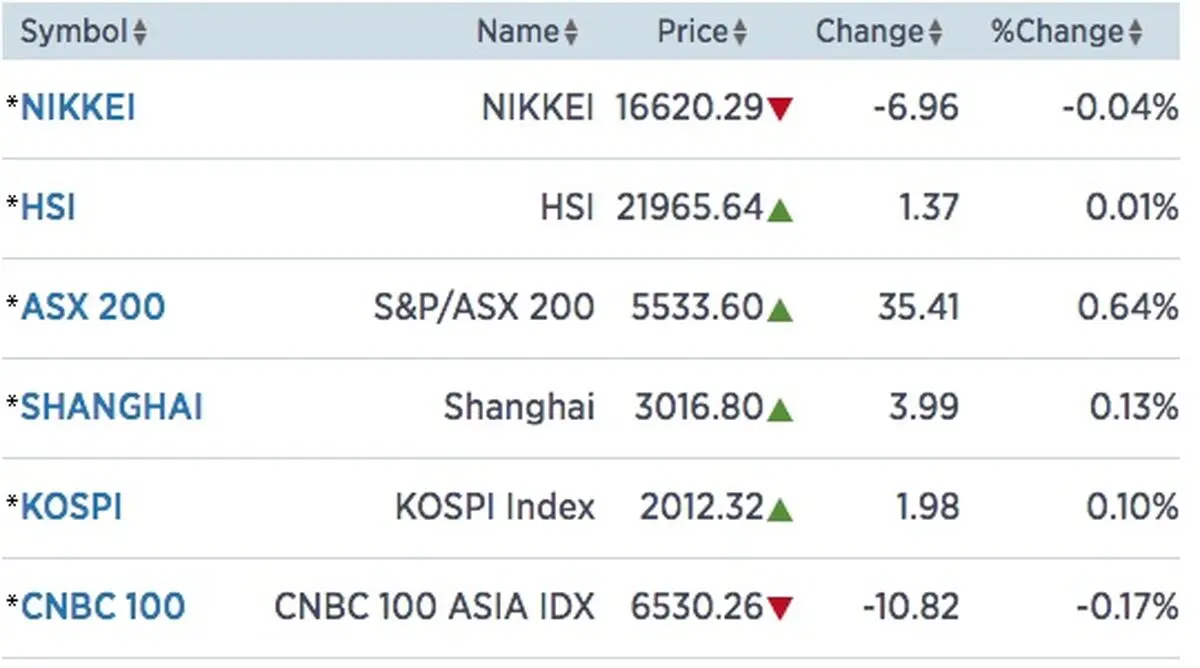Sort table by Symbol column arrows
The height and width of the screenshot is (668, 1200).
[x=140, y=33]
